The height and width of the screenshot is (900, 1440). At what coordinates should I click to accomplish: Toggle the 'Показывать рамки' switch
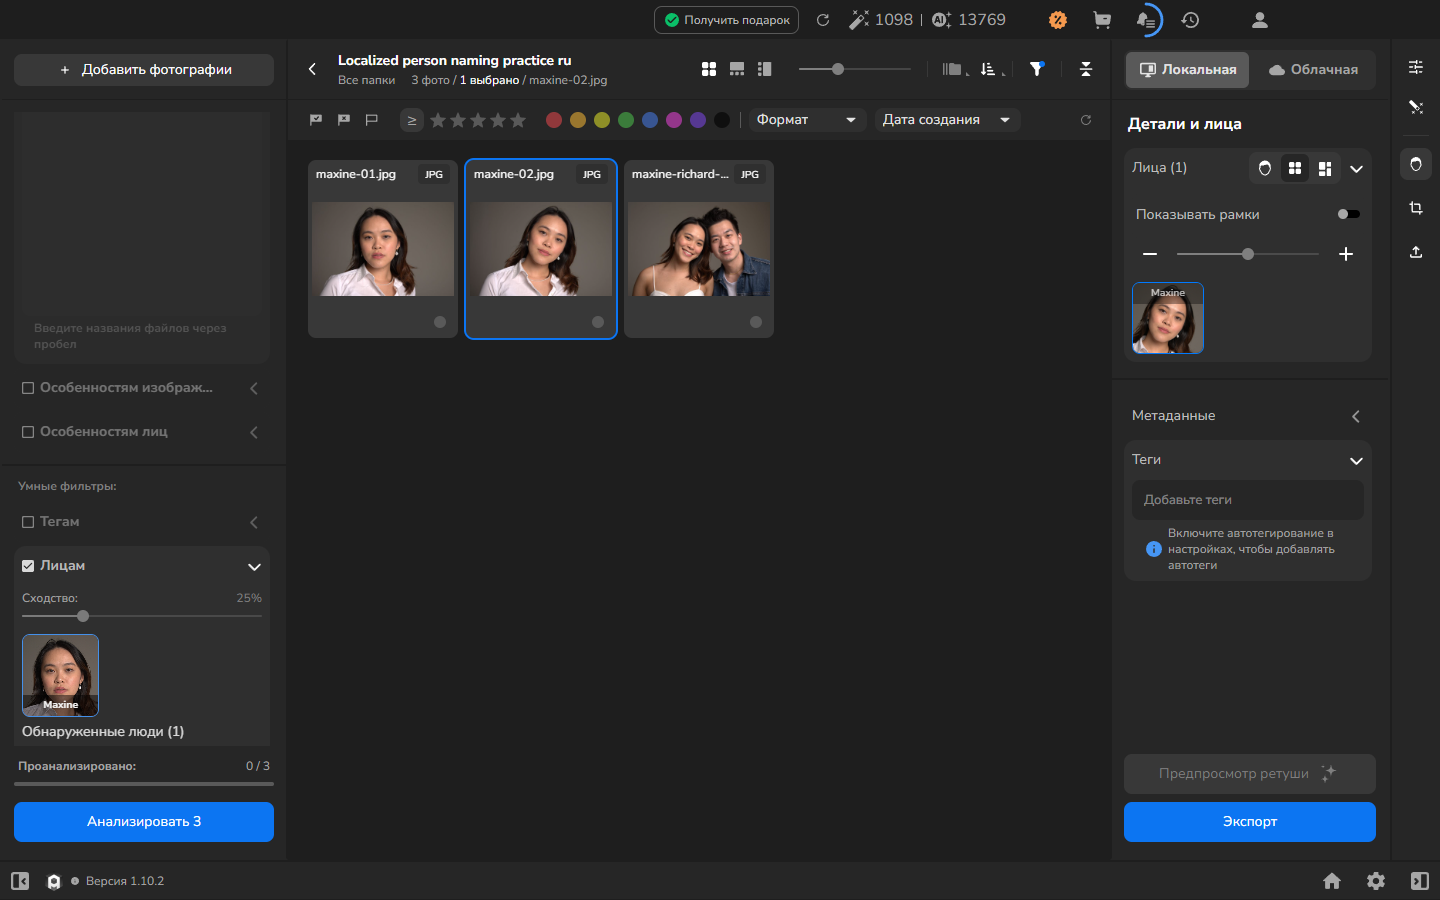tap(1348, 214)
